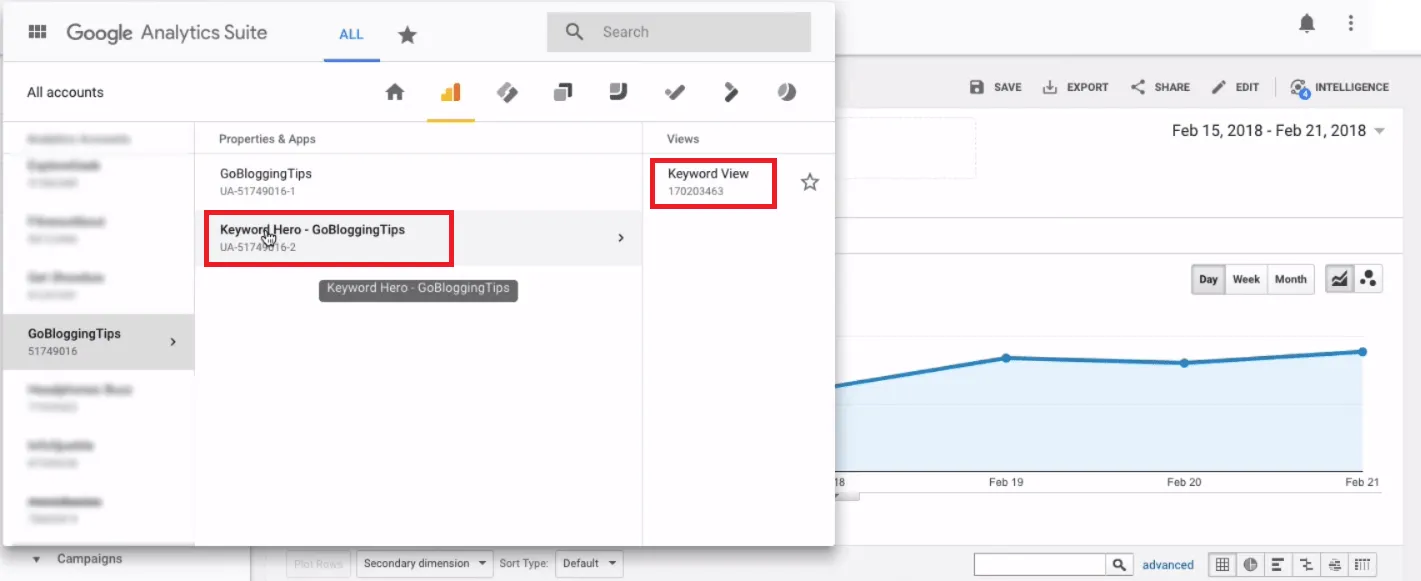Viewport: 1421px width, 581px height.
Task: Click the notifications bell icon
Action: pyautogui.click(x=1306, y=24)
